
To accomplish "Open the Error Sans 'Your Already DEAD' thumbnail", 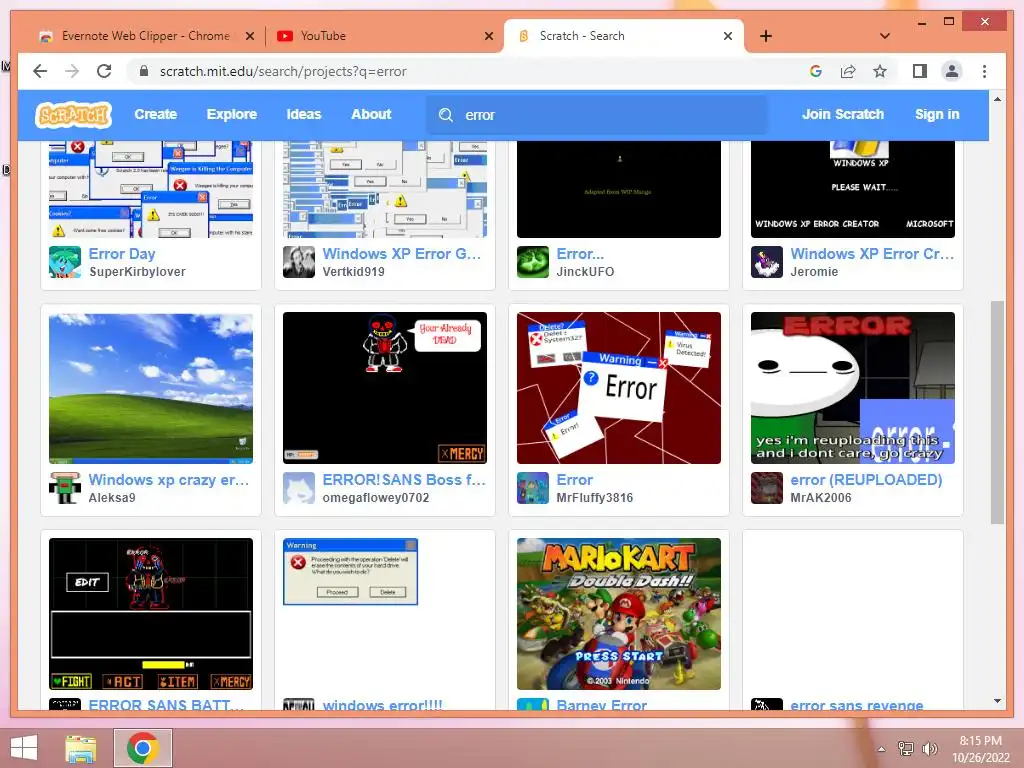I will tap(385, 388).
